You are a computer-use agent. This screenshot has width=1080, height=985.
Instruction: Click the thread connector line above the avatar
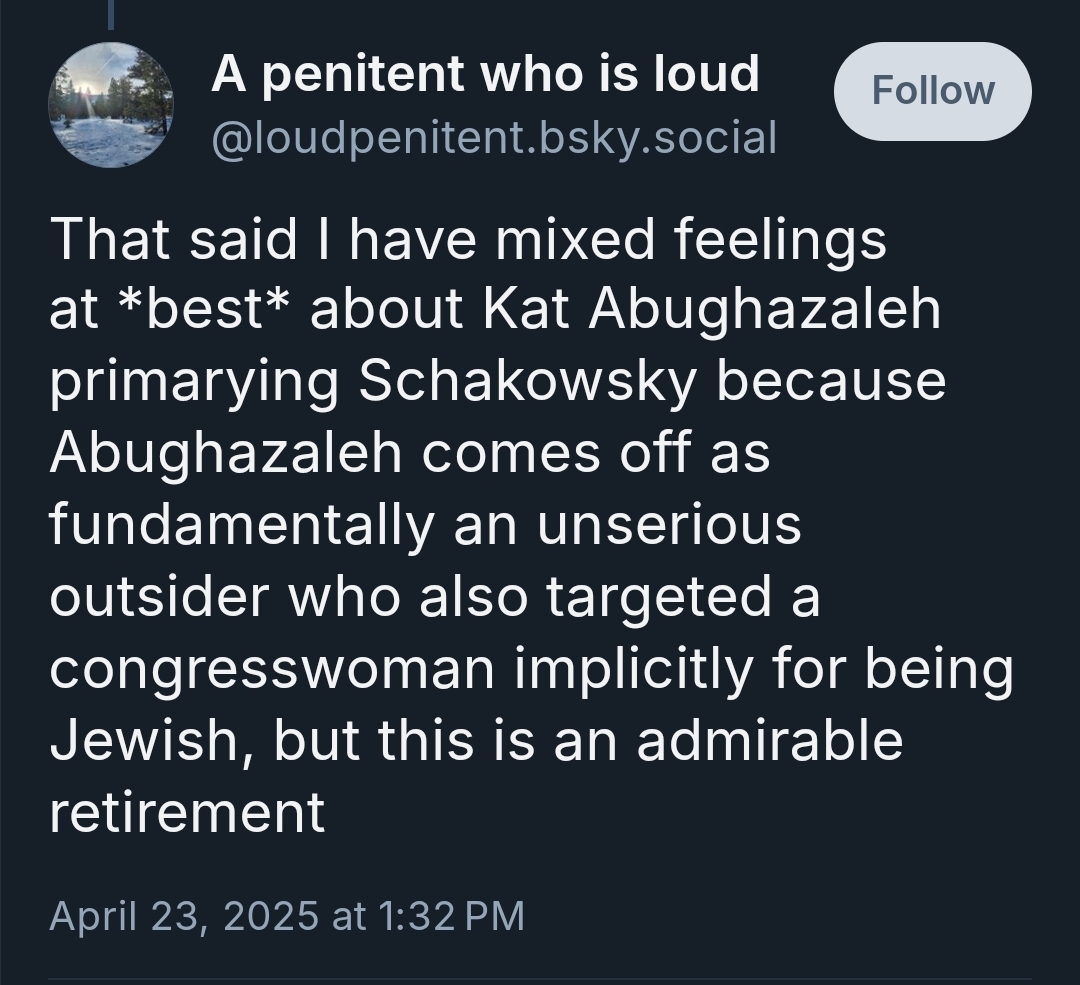coord(111,14)
